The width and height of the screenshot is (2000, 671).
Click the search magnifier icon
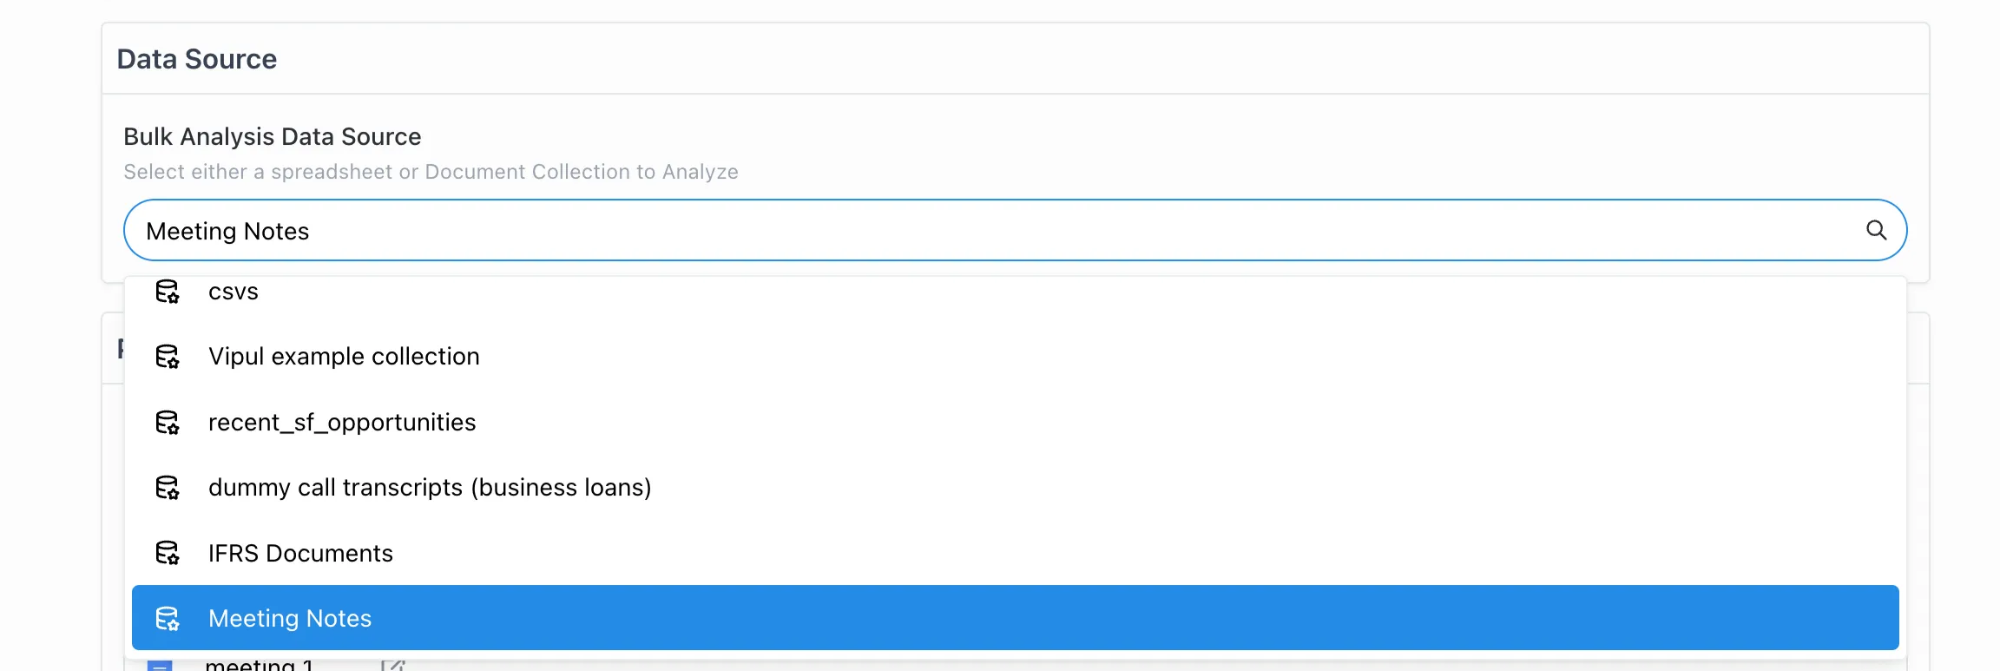click(1876, 230)
